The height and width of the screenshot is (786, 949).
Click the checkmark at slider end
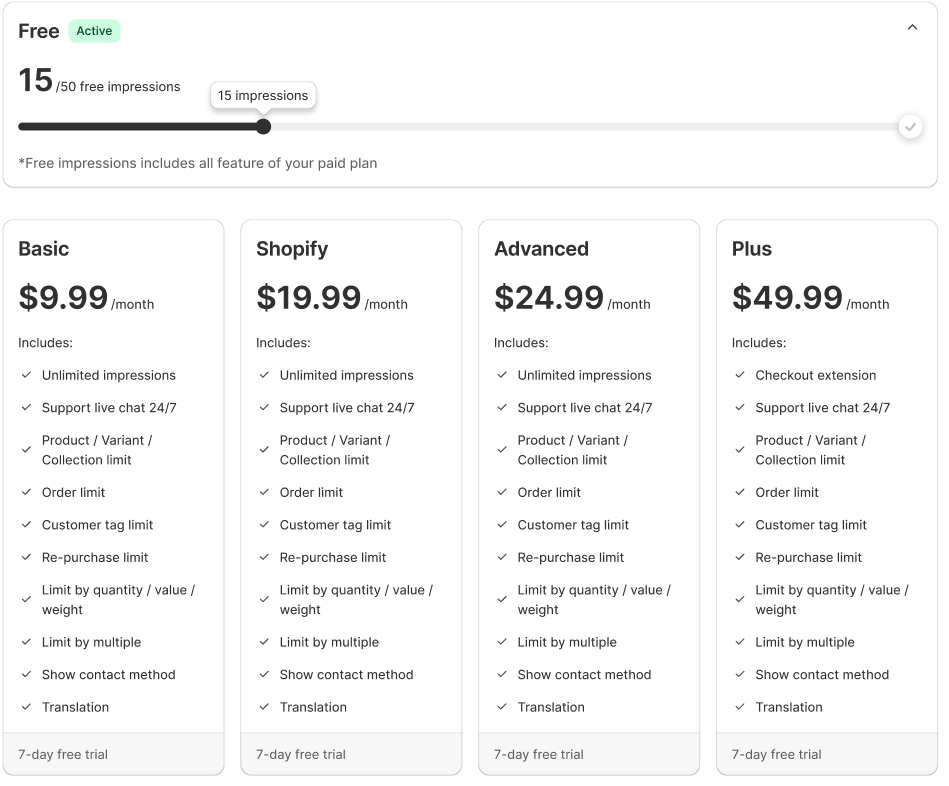click(x=910, y=126)
